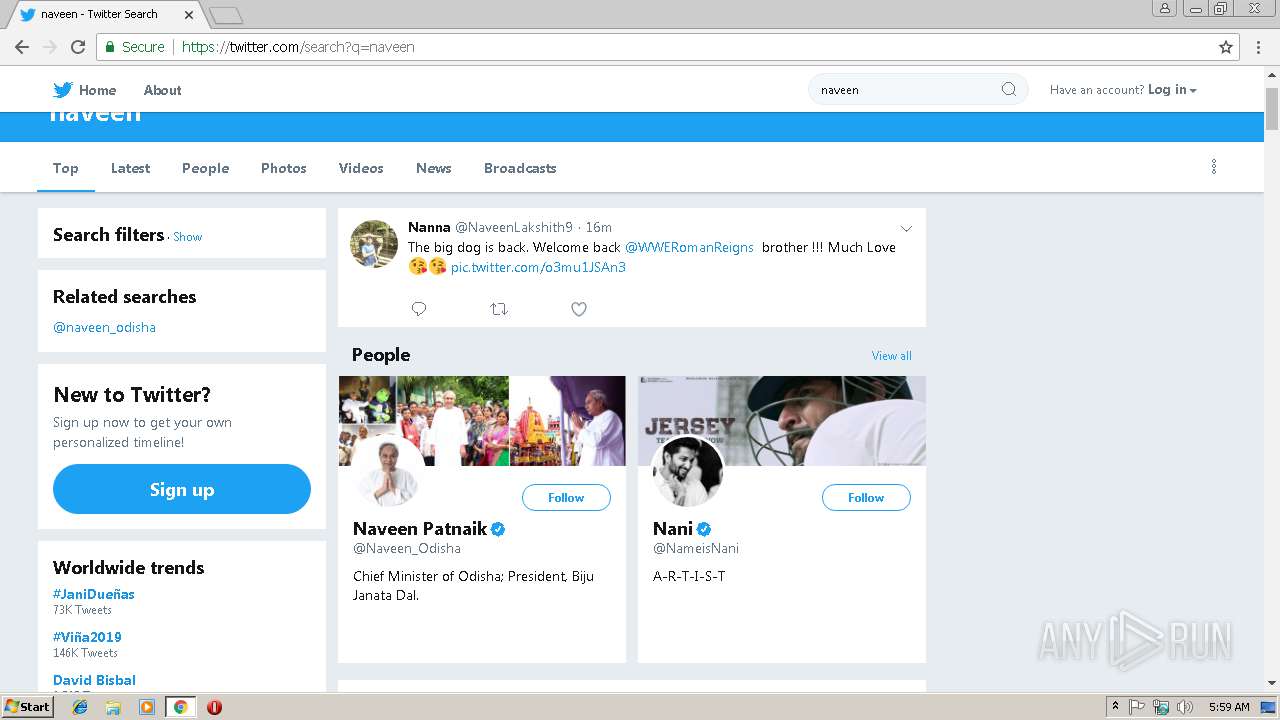The image size is (1280, 720).
Task: Open a new browser tab
Action: 226,15
